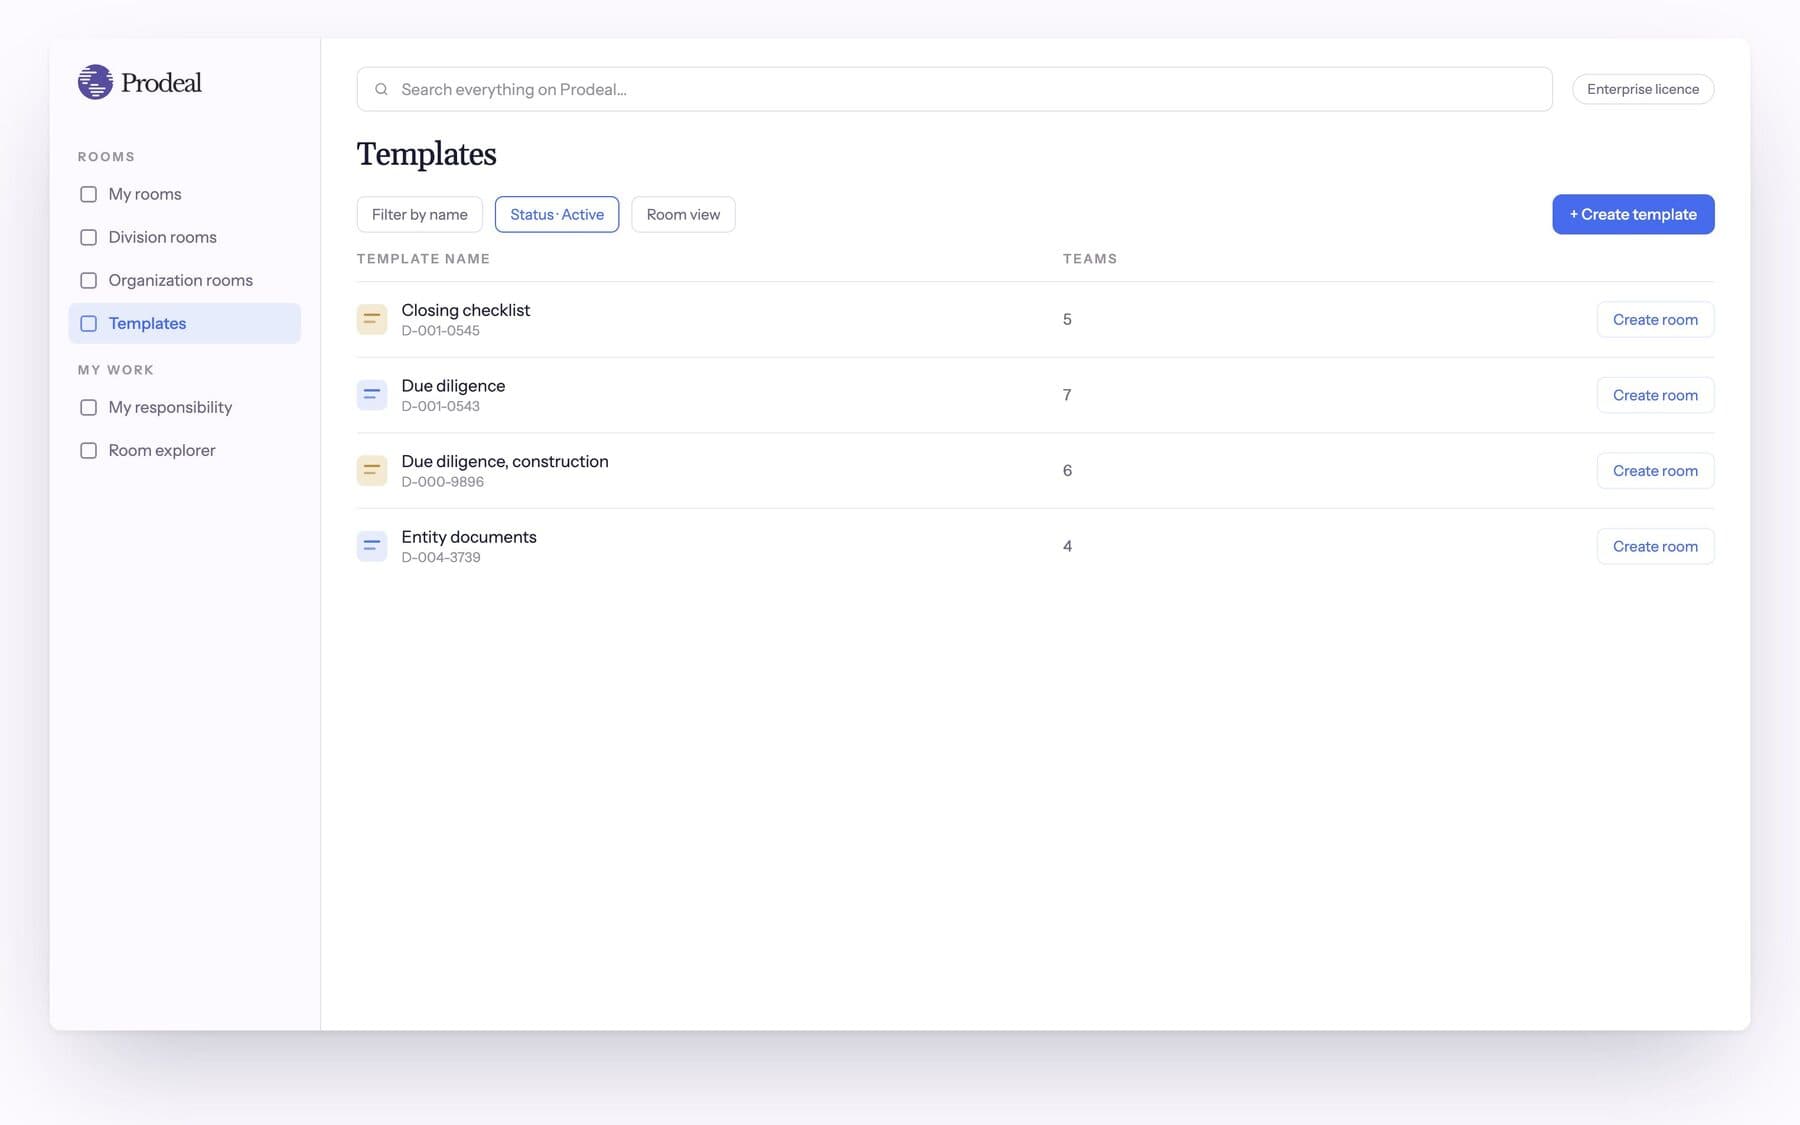Open My rooms in sidebar
Viewport: 1800px width, 1125px height.
click(184, 194)
